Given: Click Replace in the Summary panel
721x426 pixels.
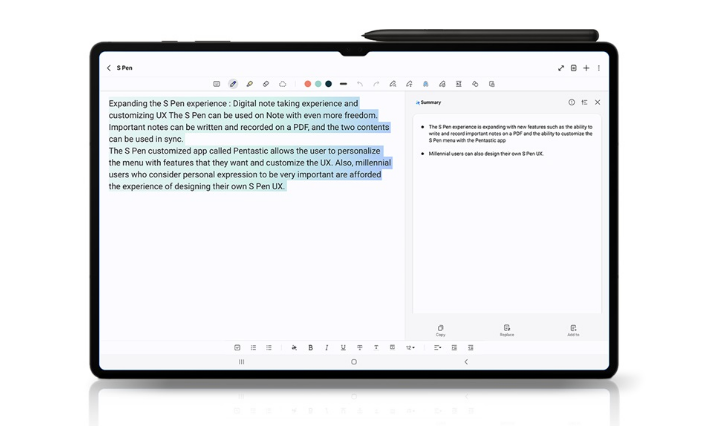Looking at the screenshot, I should pyautogui.click(x=507, y=329).
